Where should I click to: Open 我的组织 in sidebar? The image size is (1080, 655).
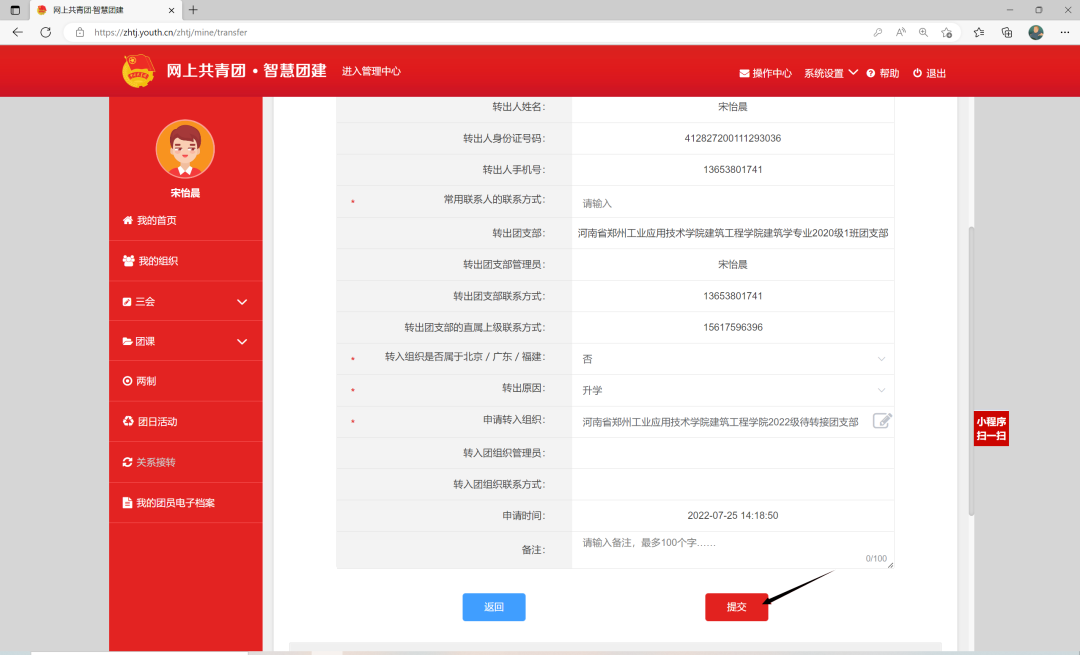[157, 261]
